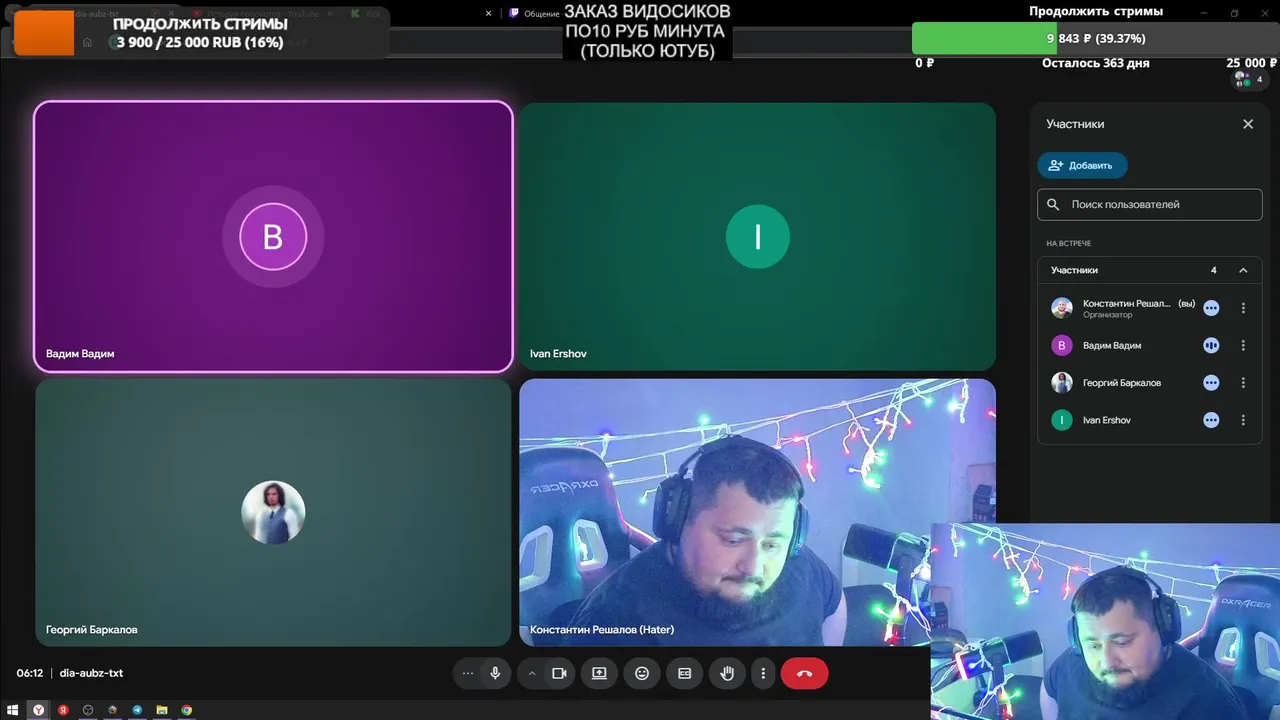Screen dimensions: 1280x720
Task: Click audio indicator next to Георгий Баркалов
Action: (1211, 383)
